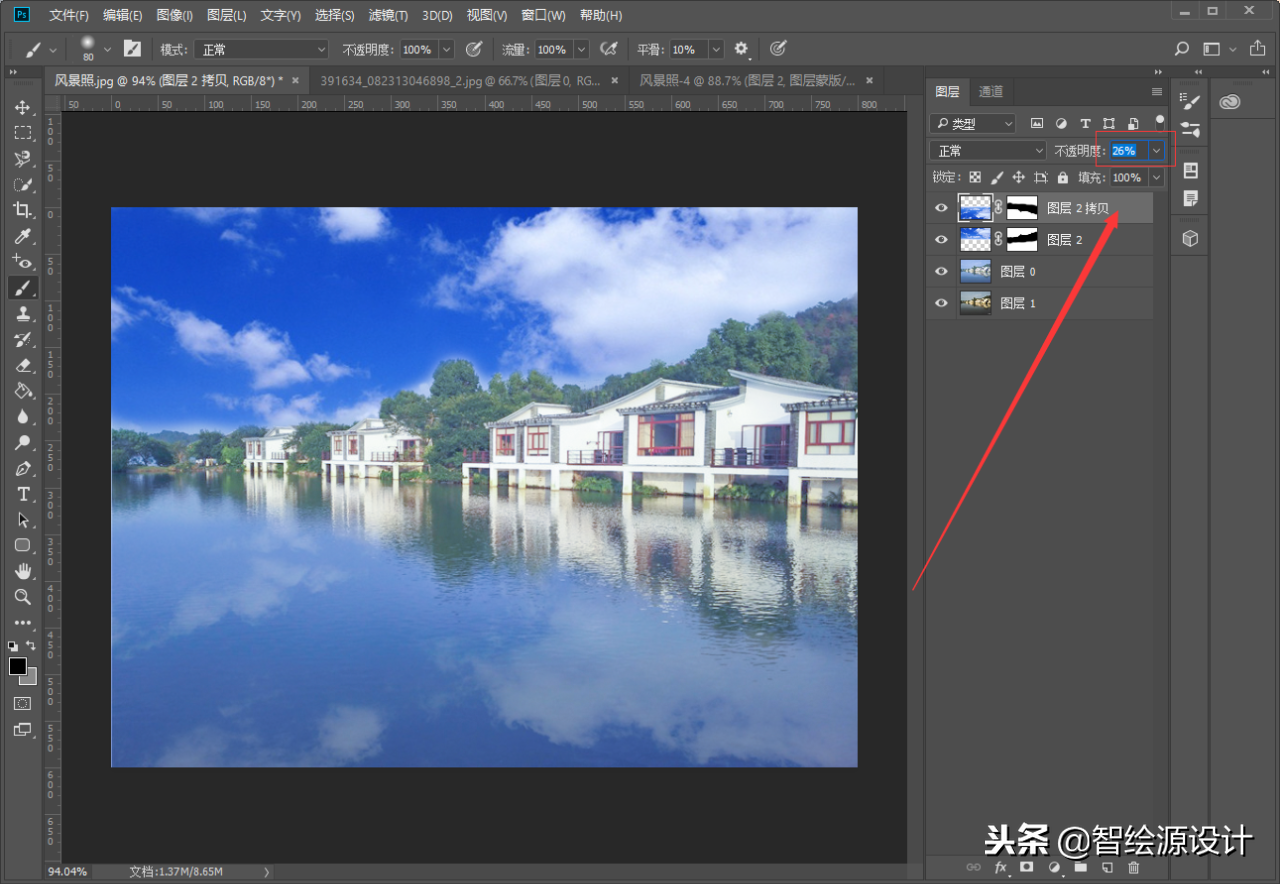The width and height of the screenshot is (1280, 884).
Task: Open the layer filter 类型 dropdown
Action: click(972, 124)
